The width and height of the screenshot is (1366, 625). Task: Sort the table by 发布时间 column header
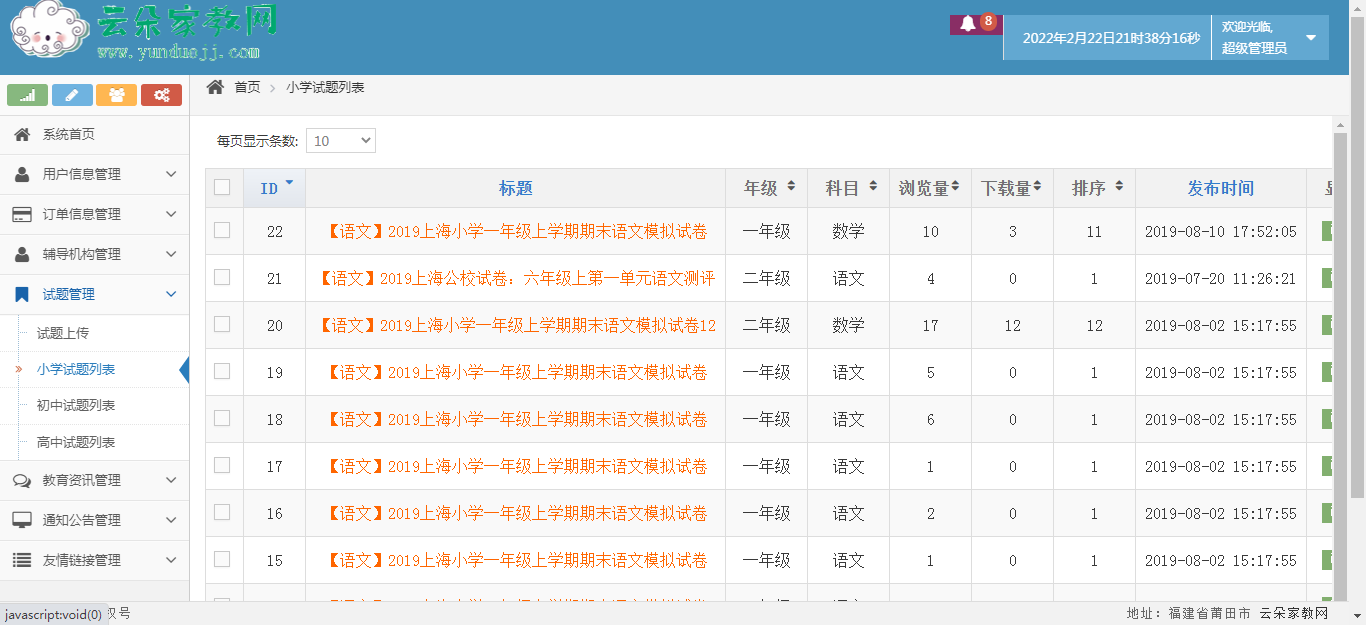[x=1220, y=188]
